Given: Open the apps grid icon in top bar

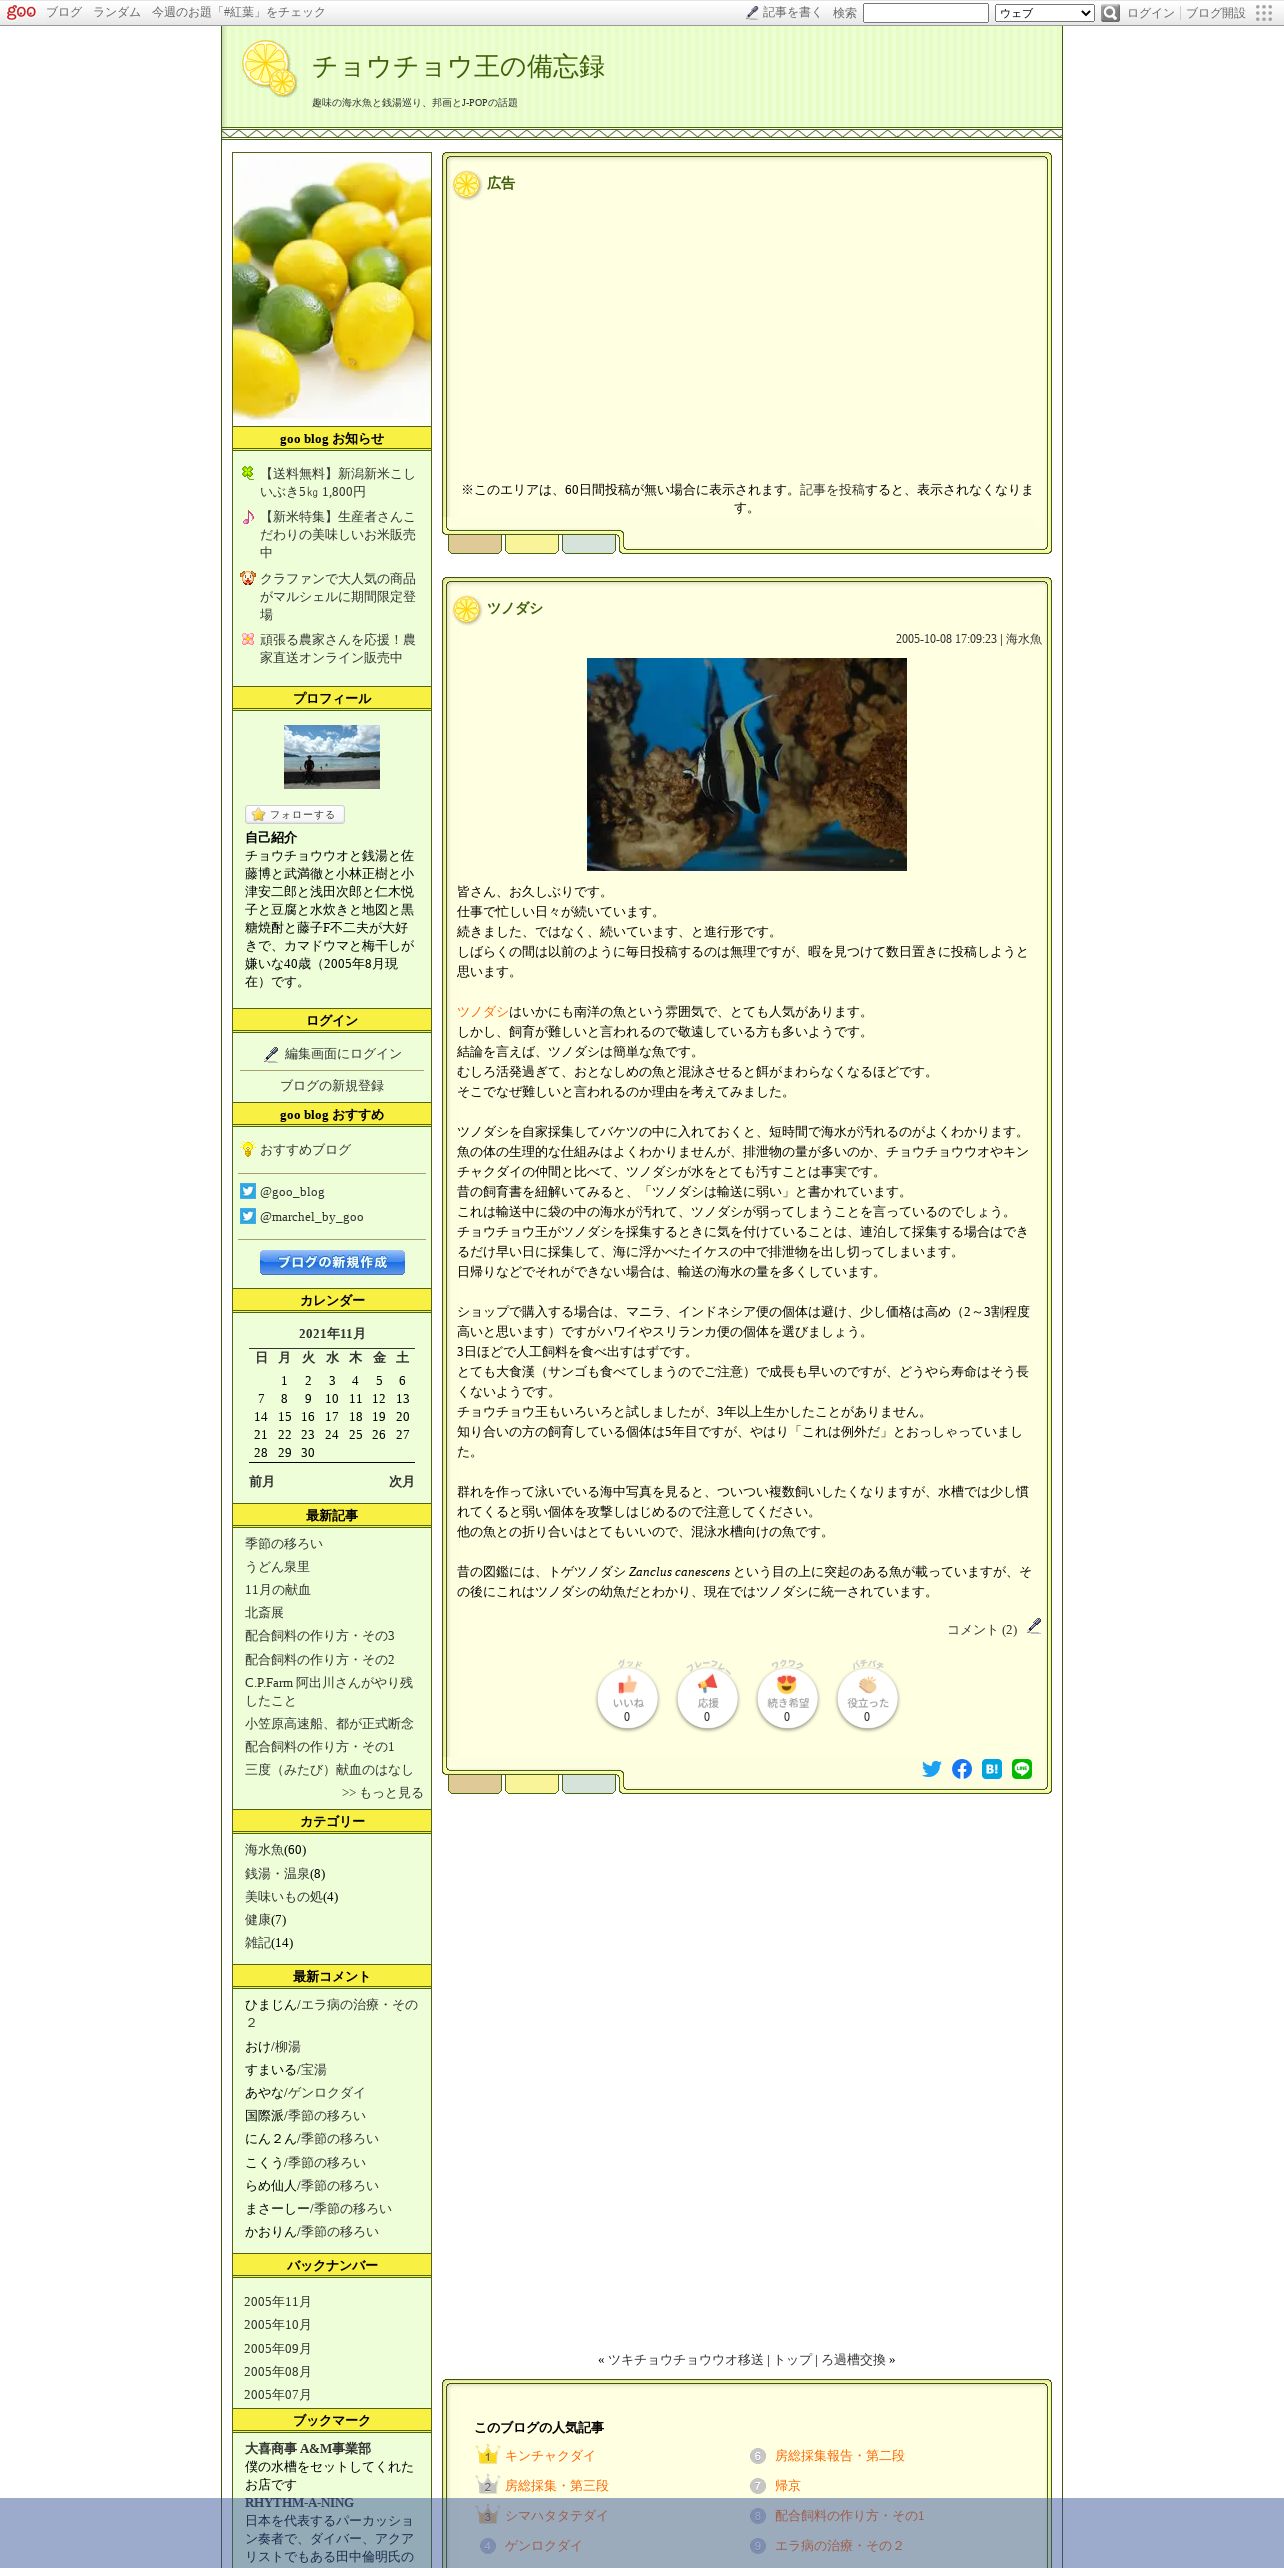Looking at the screenshot, I should click(x=1265, y=13).
